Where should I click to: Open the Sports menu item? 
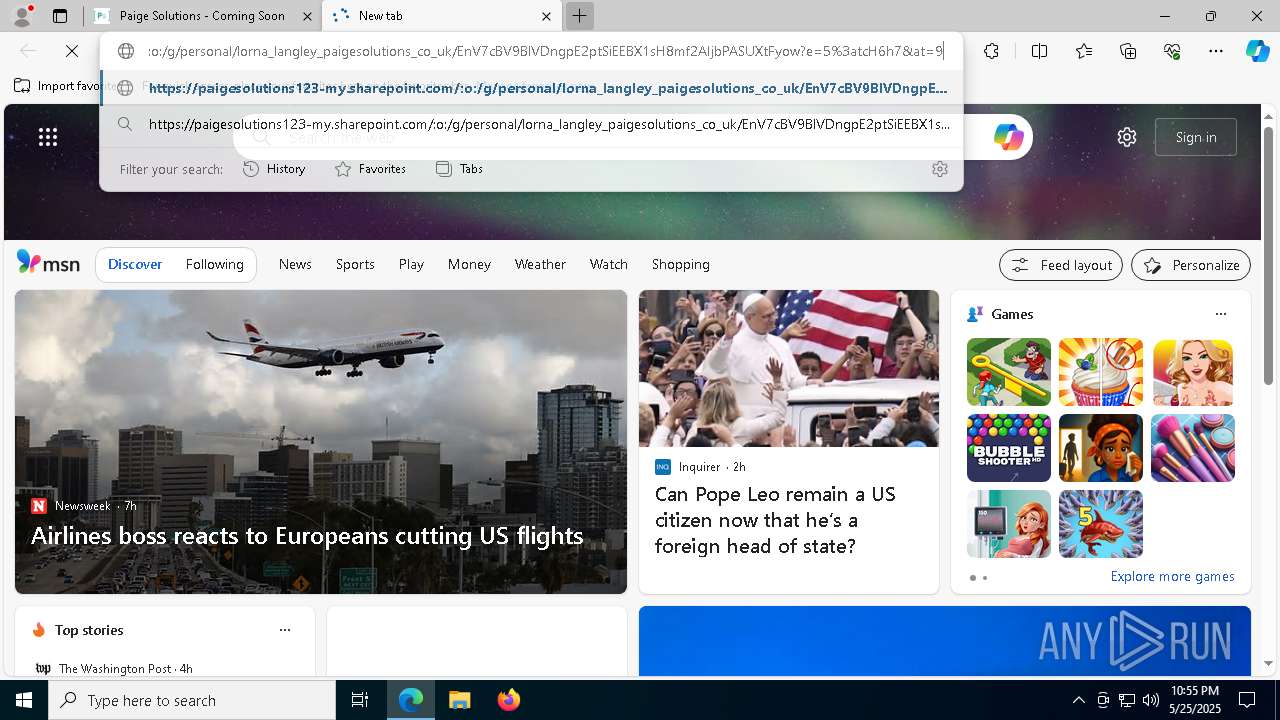[x=355, y=264]
